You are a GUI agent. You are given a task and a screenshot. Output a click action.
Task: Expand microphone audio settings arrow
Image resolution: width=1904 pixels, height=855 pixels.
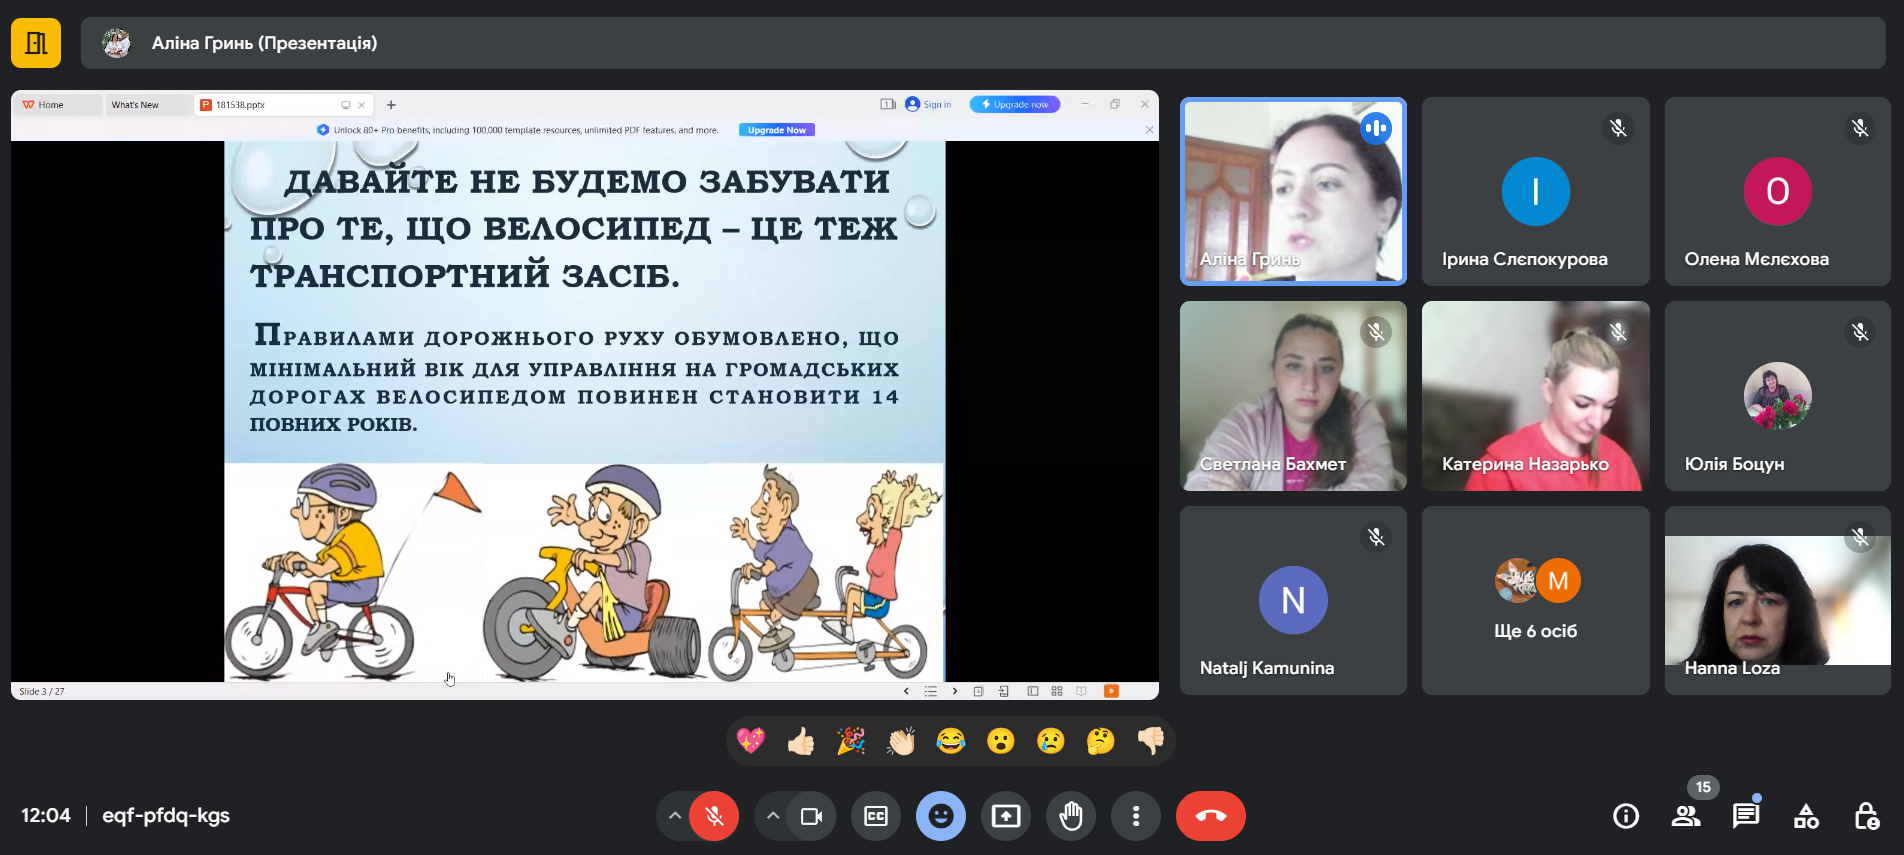pos(675,816)
